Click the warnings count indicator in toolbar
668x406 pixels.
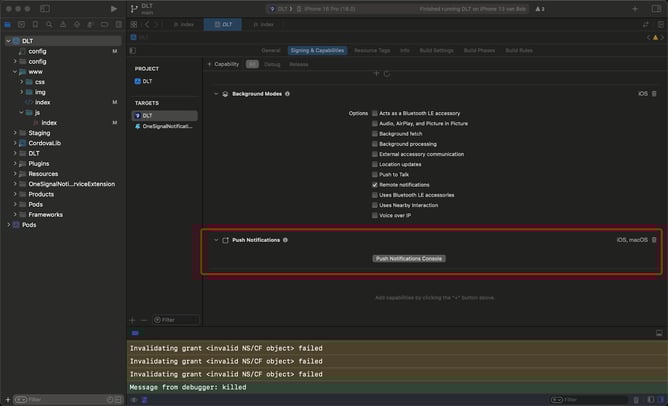click(540, 9)
